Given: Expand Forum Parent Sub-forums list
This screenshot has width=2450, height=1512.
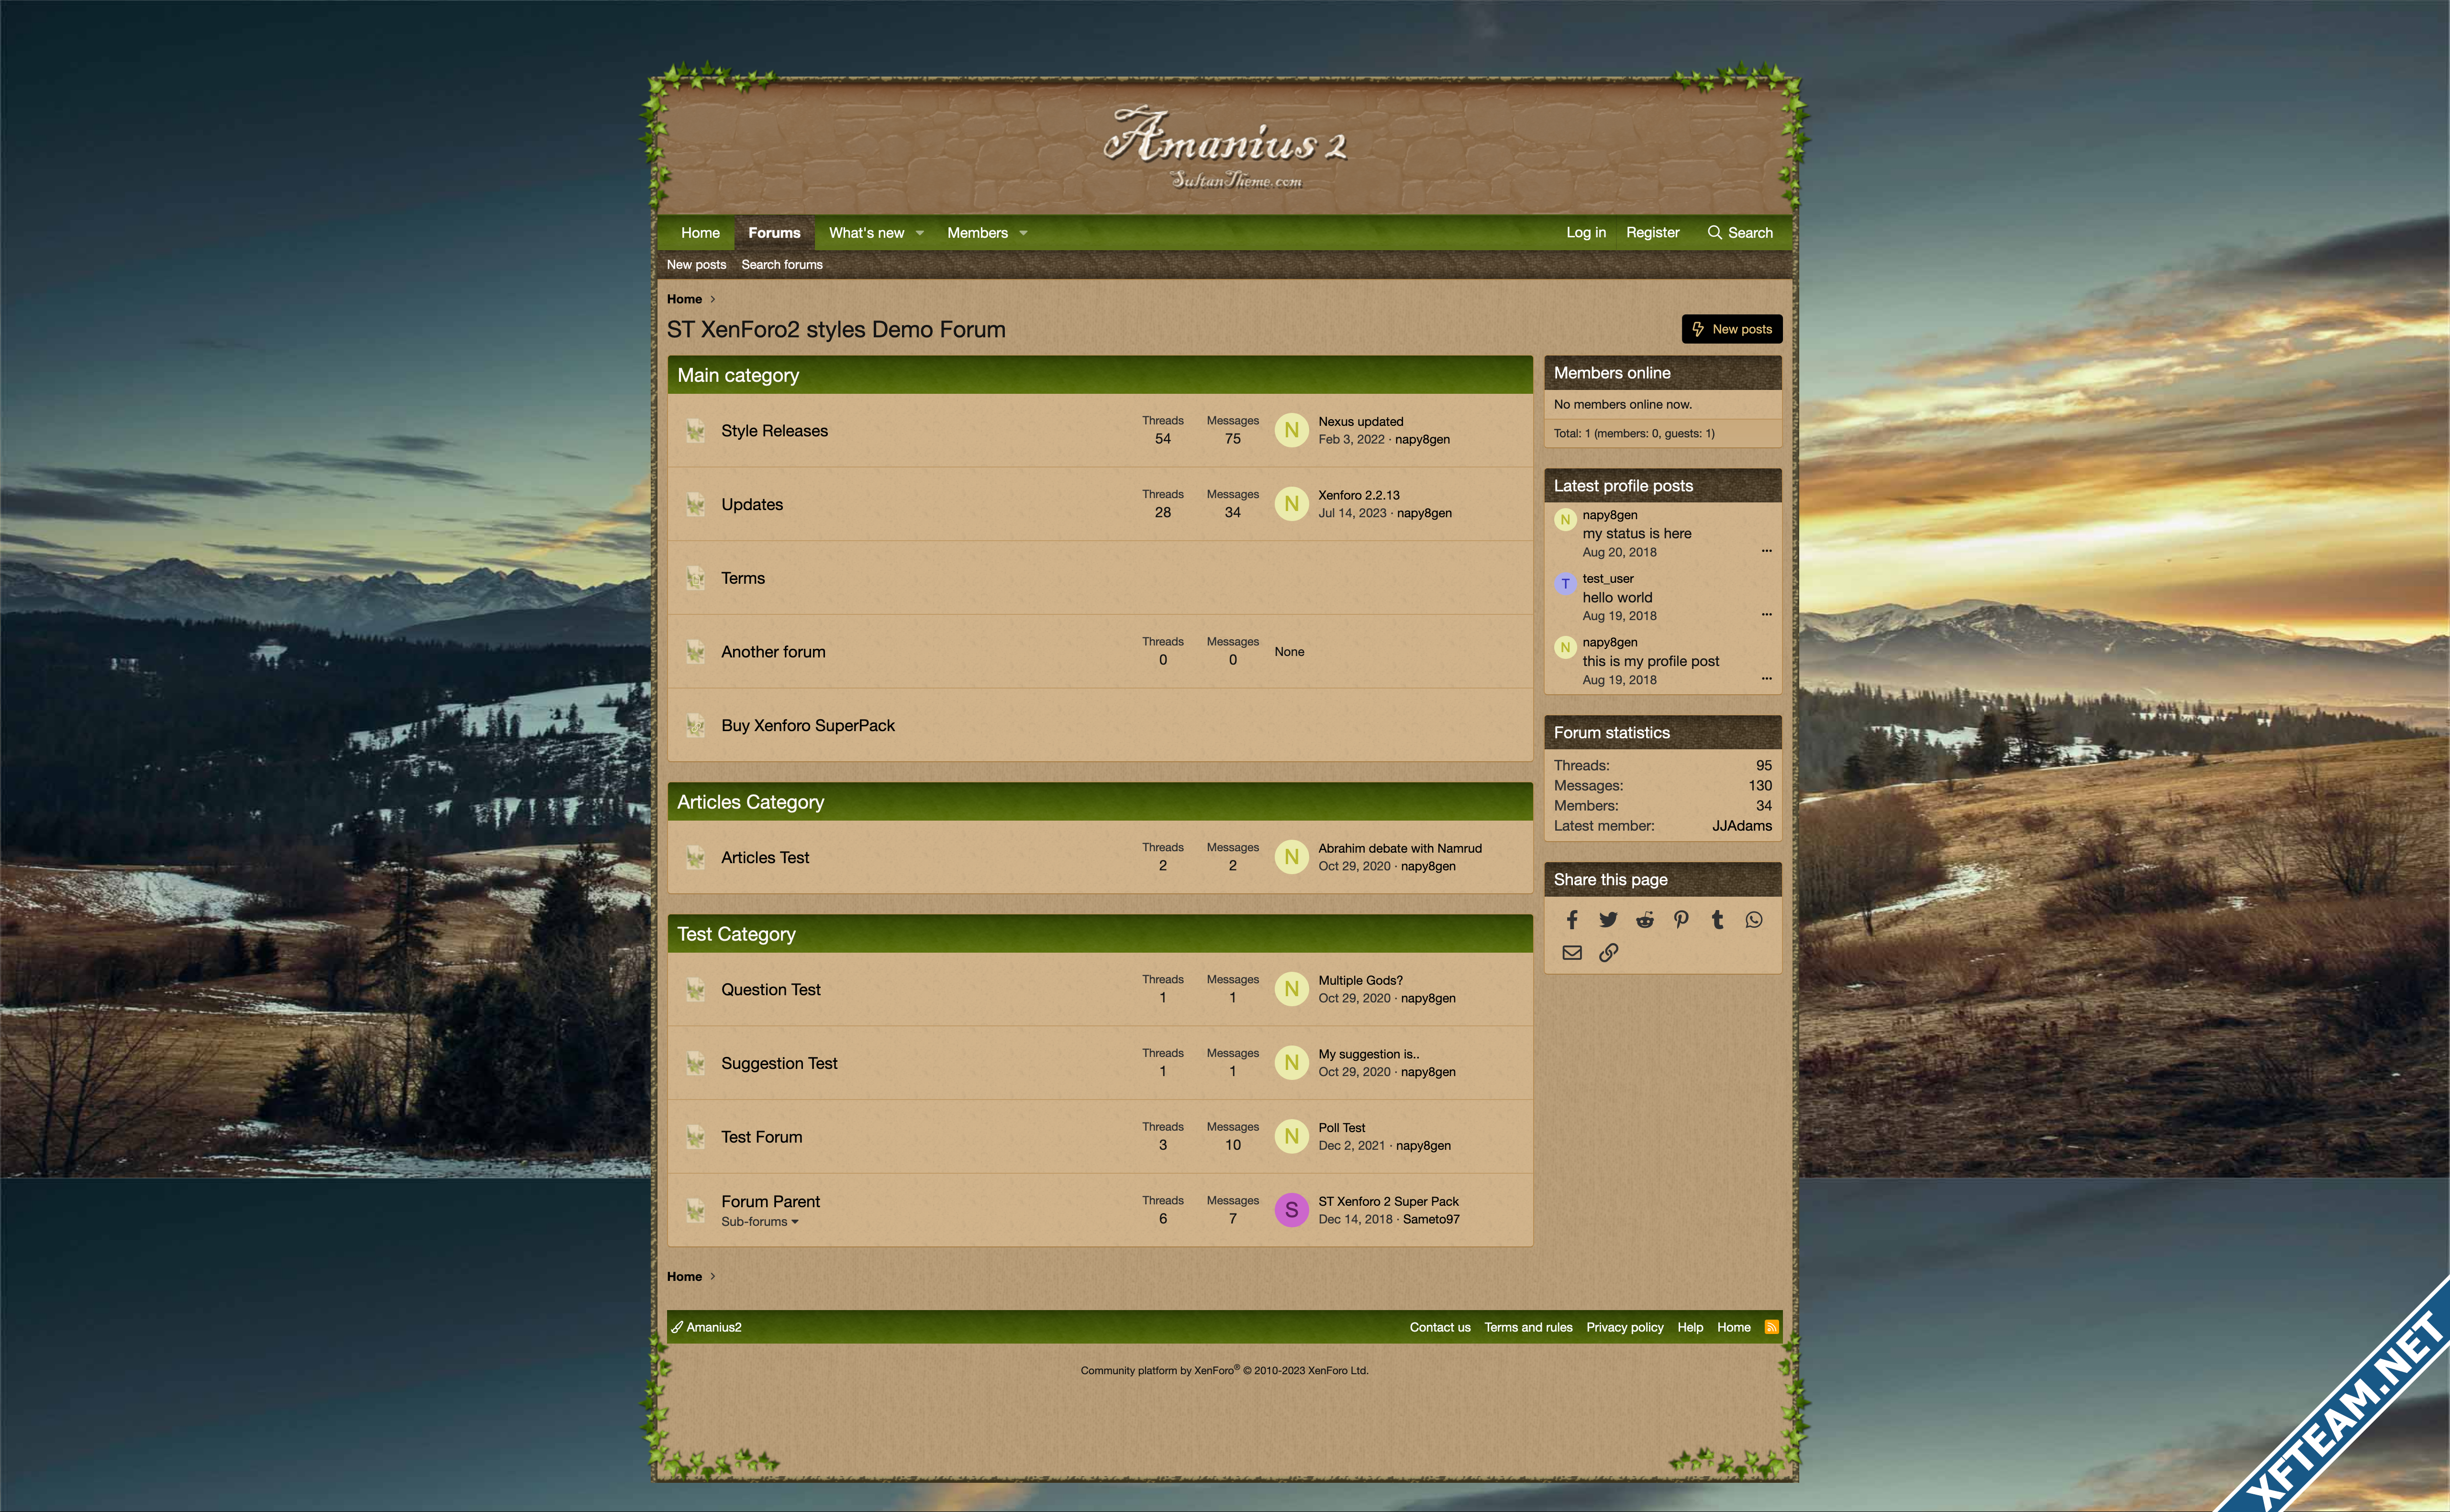Looking at the screenshot, I should coord(760,1222).
